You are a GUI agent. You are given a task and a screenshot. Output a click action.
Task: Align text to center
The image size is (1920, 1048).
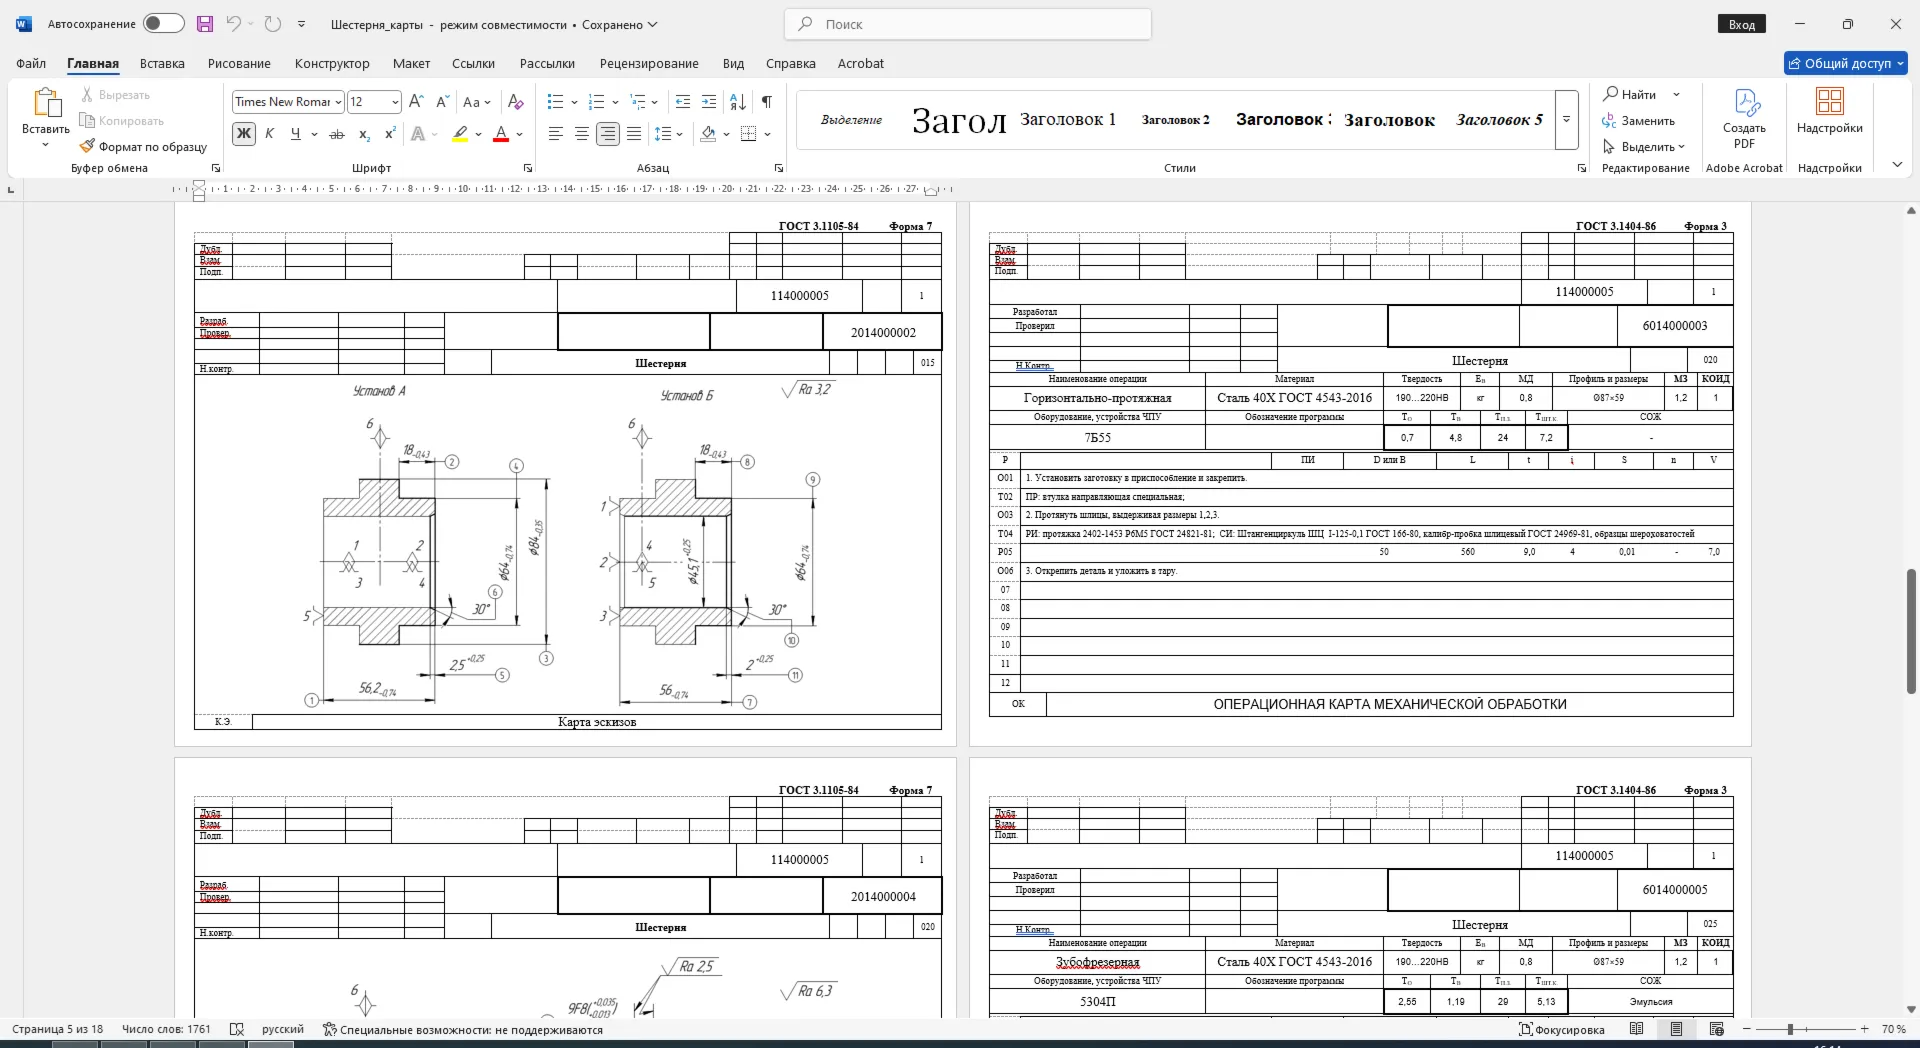click(x=582, y=134)
